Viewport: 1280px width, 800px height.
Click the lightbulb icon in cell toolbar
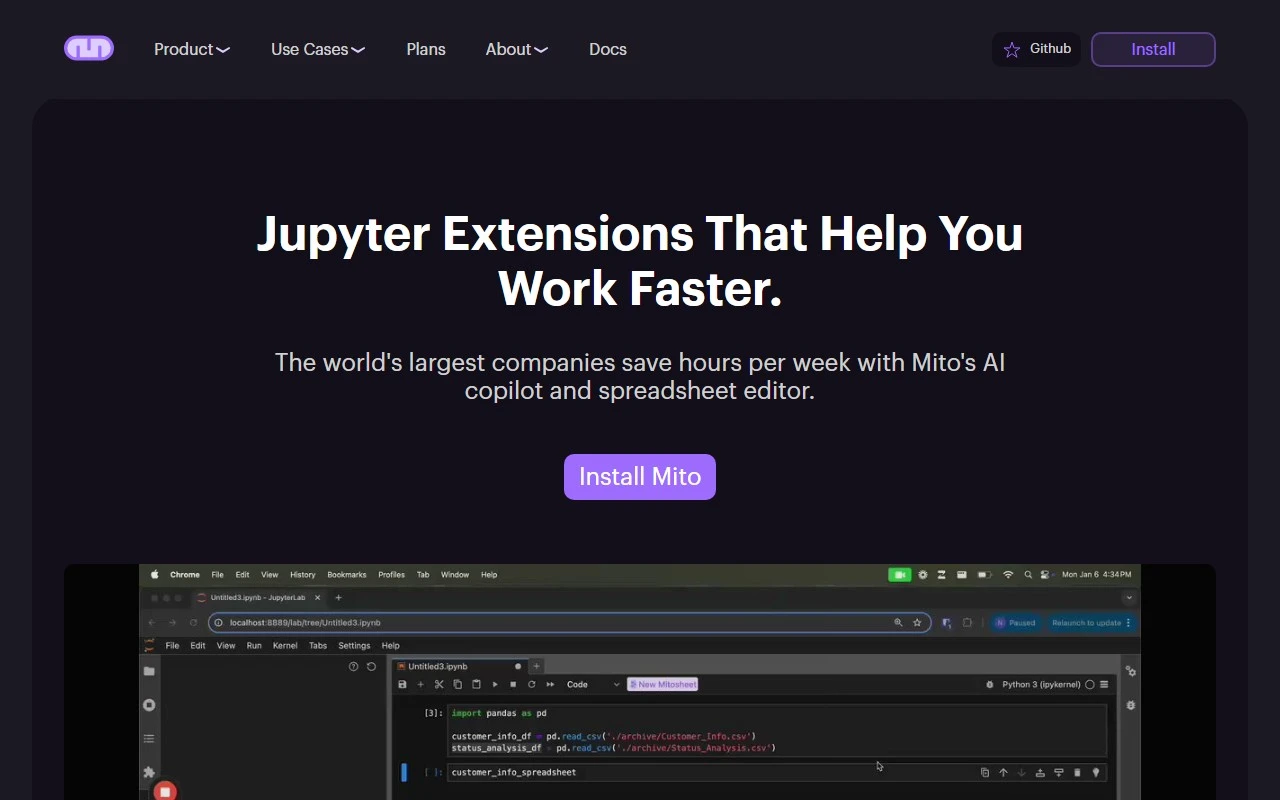[1096, 772]
